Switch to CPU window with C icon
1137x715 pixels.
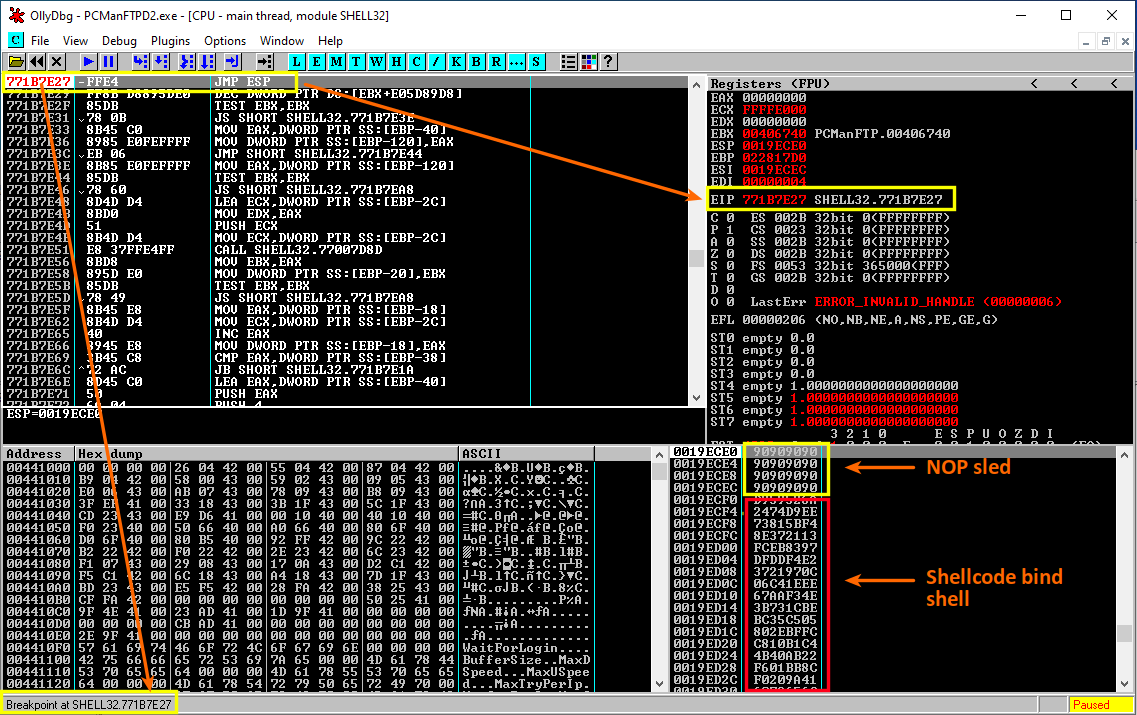click(416, 62)
